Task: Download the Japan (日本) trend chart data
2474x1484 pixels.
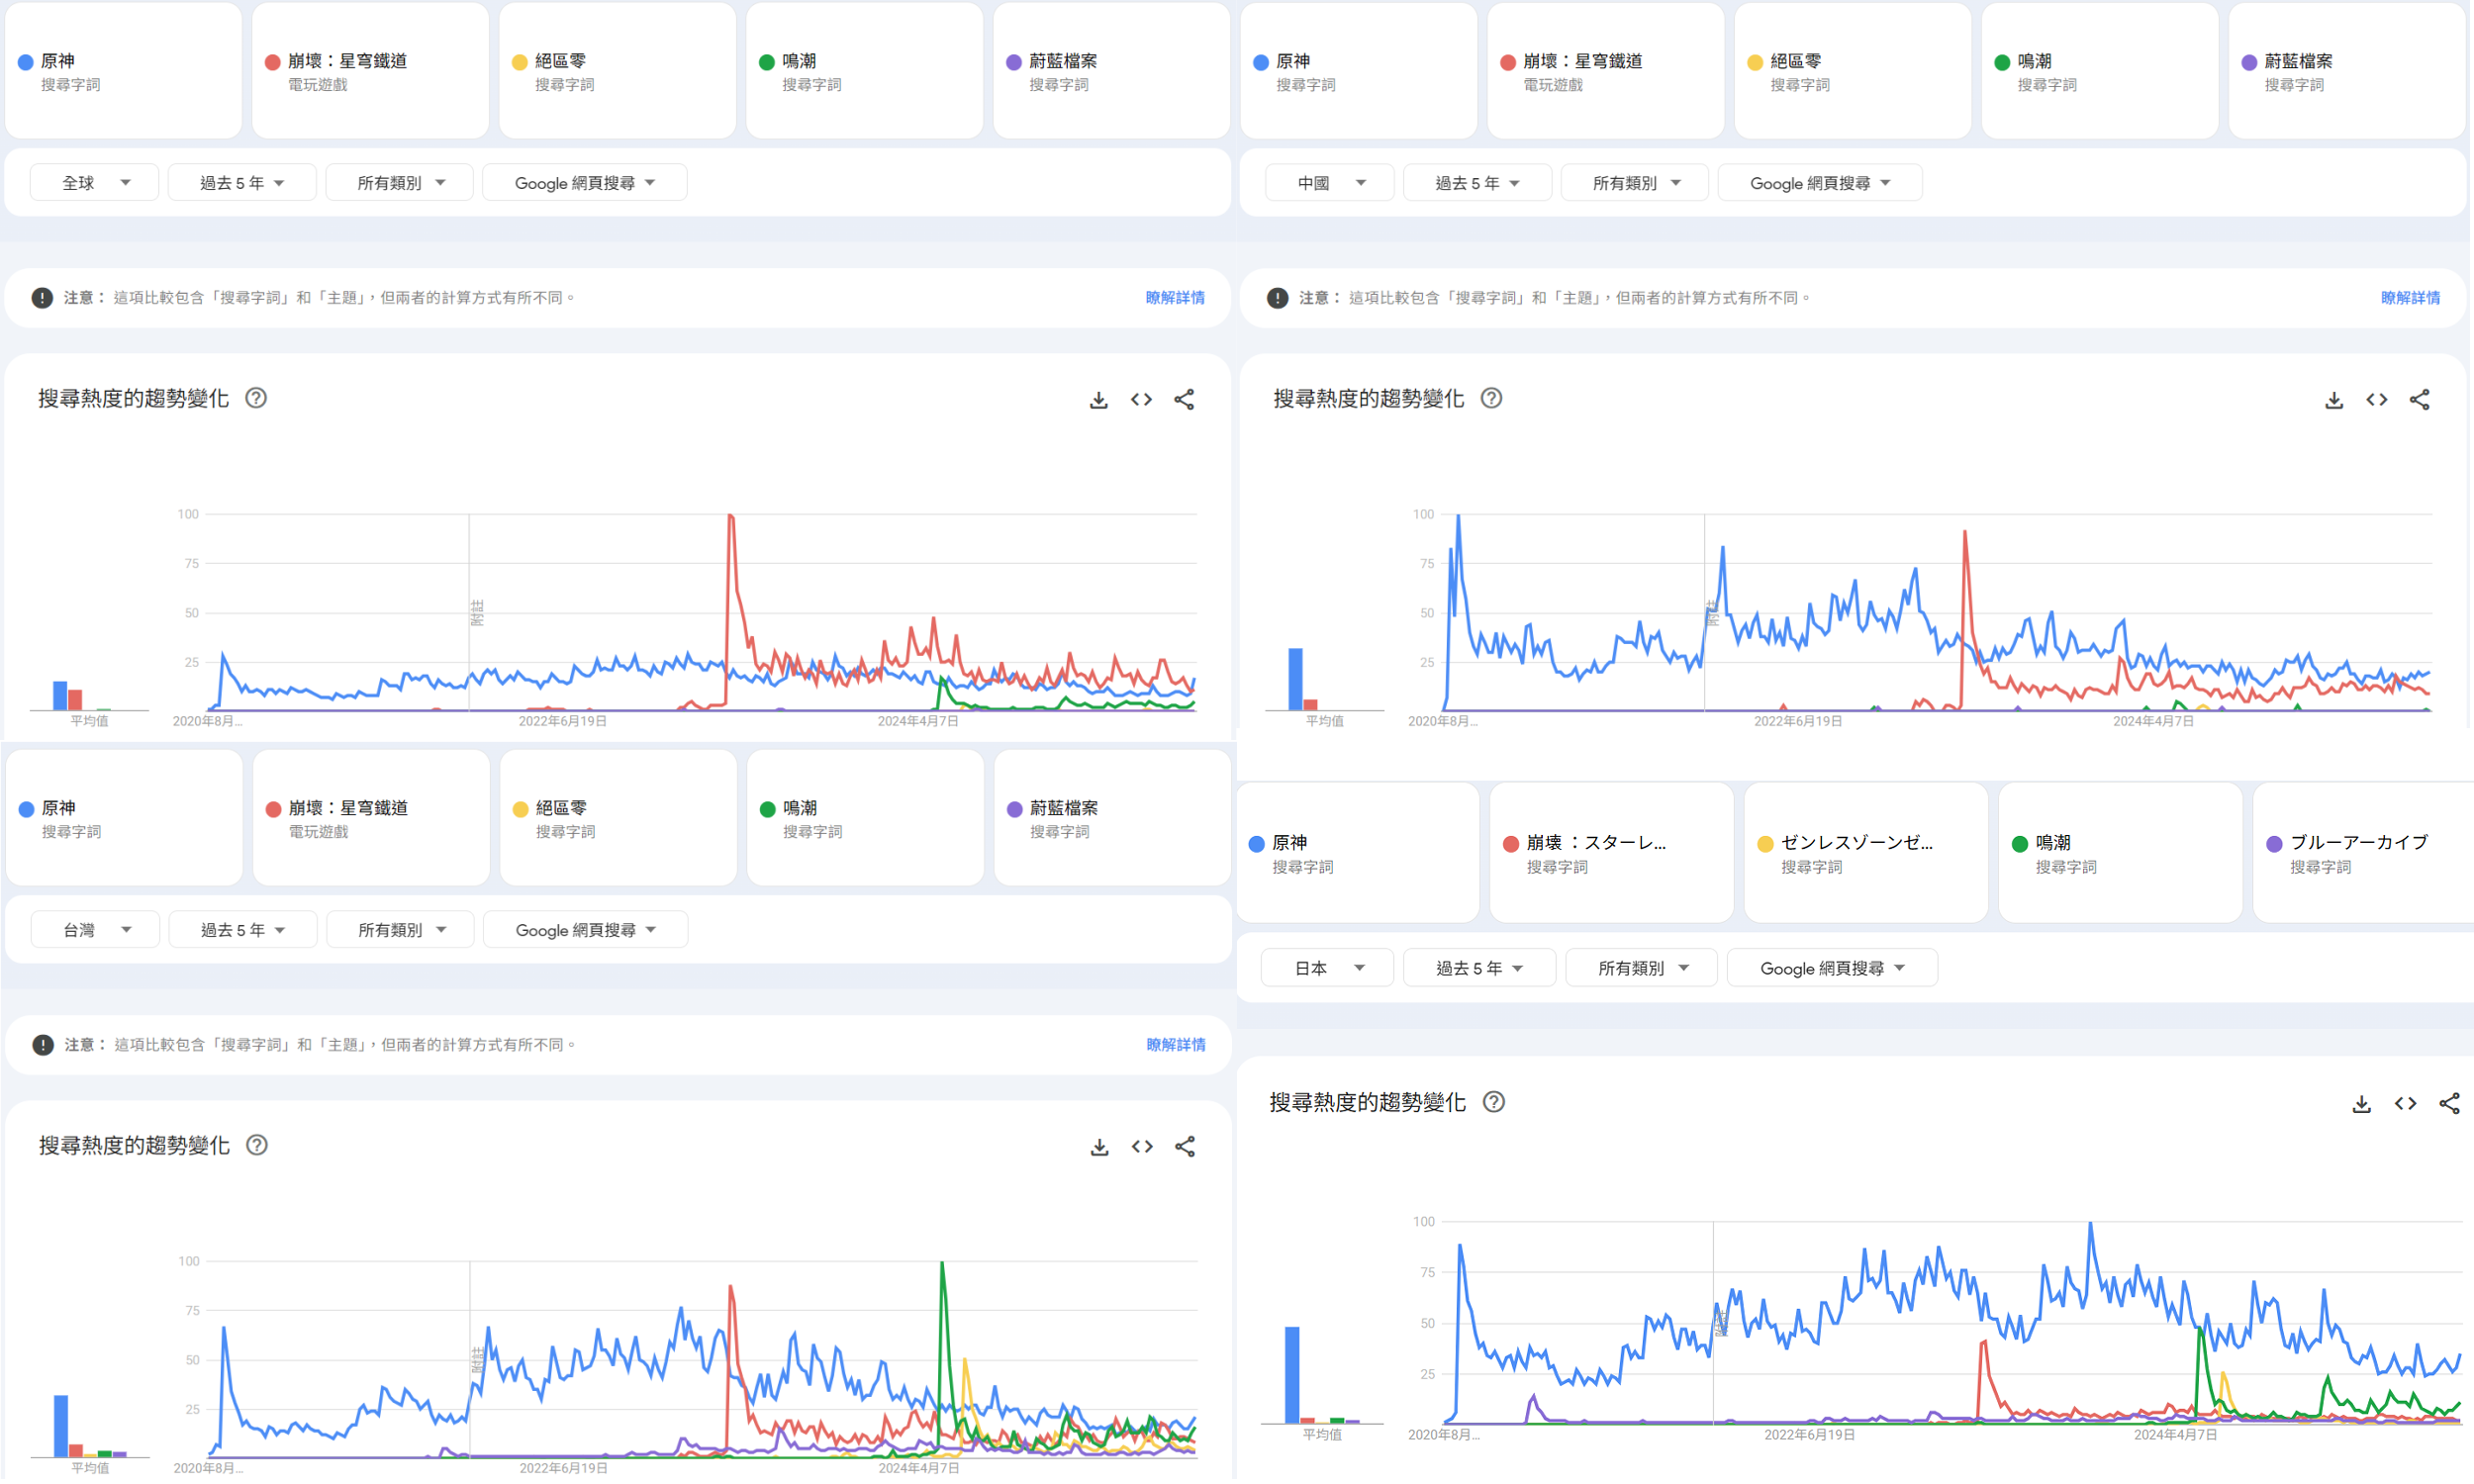Action: [2361, 1104]
